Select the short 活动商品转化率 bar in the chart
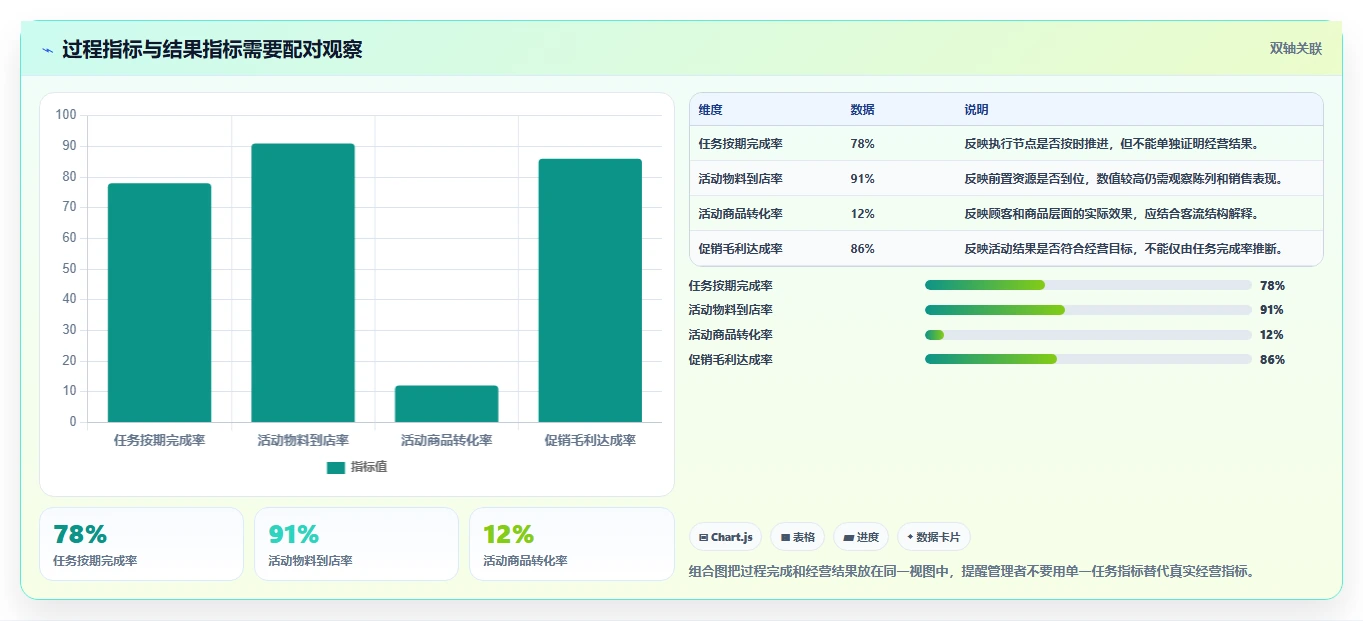This screenshot has width=1363, height=621. pos(447,404)
